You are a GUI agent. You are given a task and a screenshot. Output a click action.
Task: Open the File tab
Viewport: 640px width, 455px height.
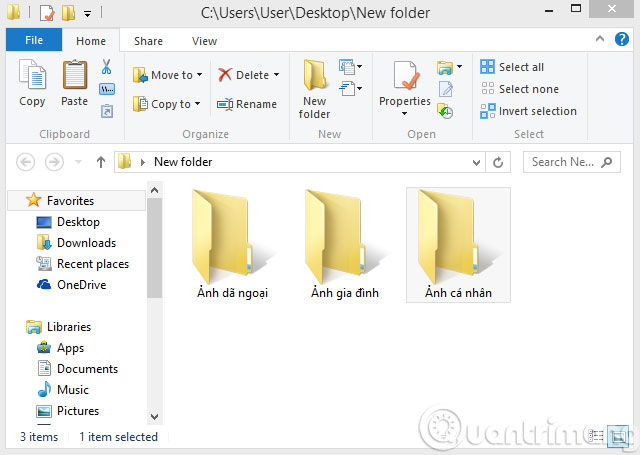[34, 40]
